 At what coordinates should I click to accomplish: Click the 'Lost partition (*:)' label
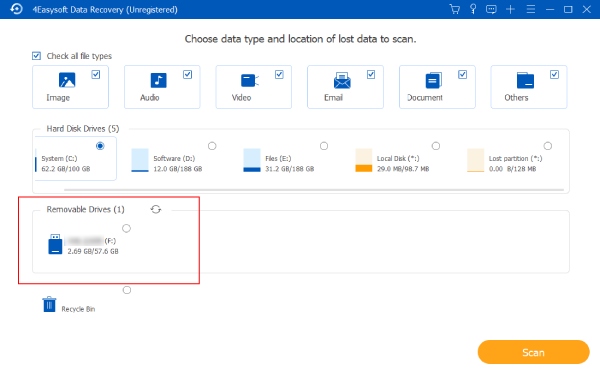(515, 158)
